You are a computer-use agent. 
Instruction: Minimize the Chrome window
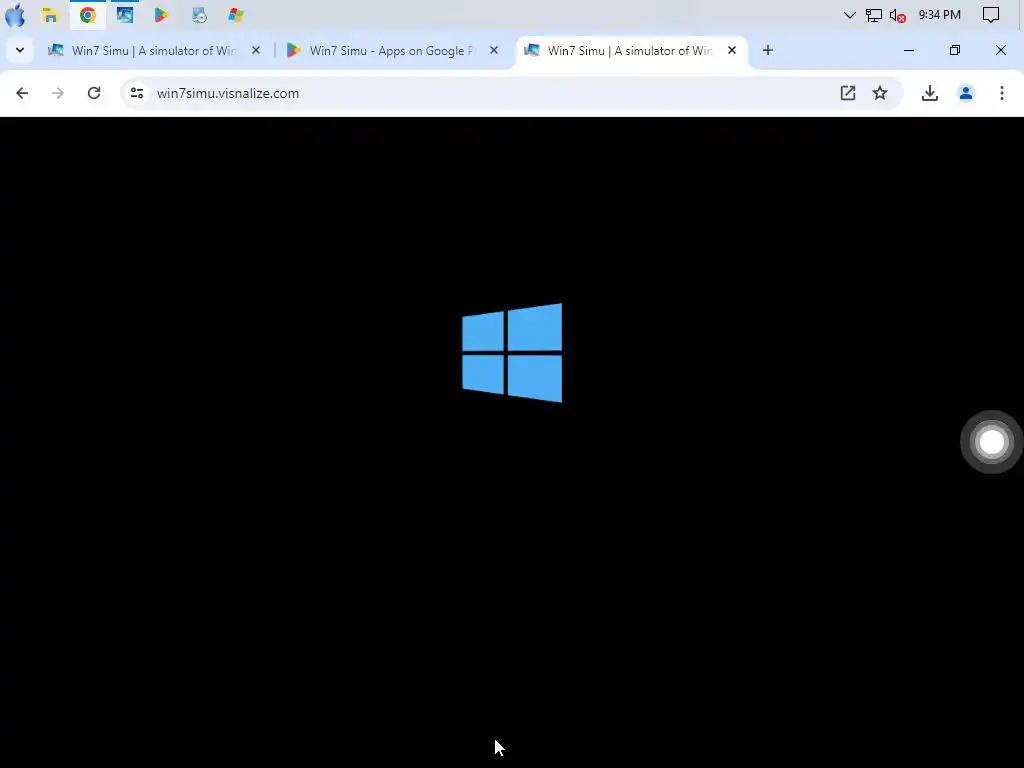coord(909,50)
